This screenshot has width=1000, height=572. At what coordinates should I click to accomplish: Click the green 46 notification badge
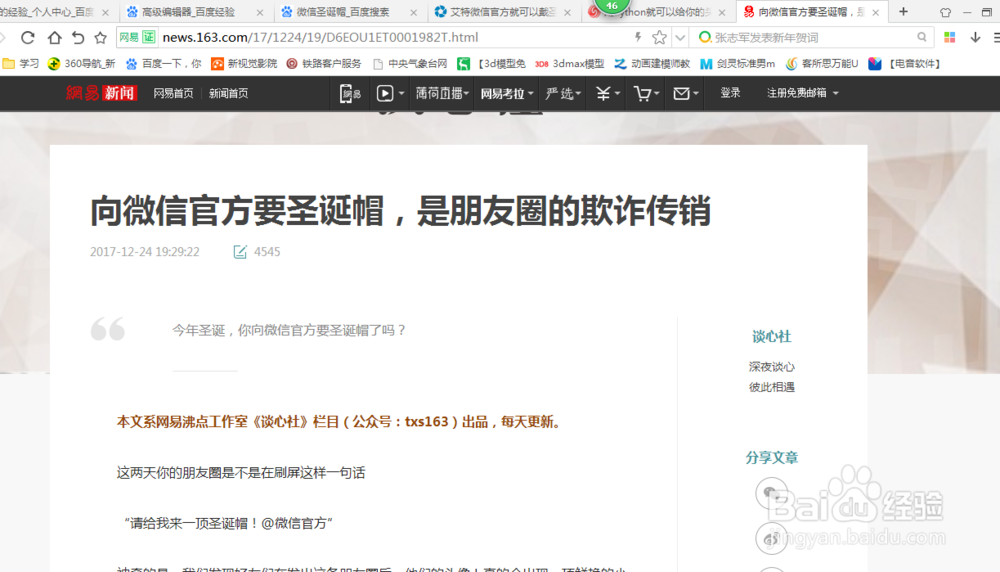click(x=612, y=6)
